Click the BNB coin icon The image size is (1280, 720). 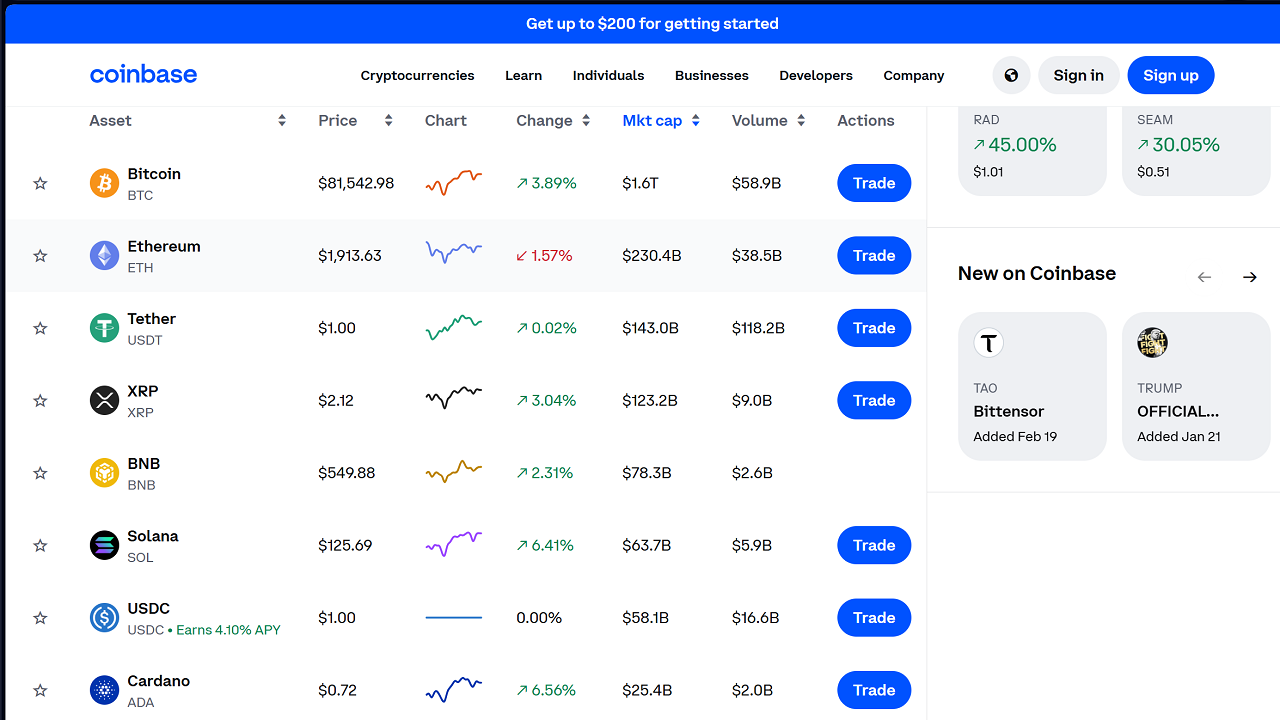click(104, 473)
